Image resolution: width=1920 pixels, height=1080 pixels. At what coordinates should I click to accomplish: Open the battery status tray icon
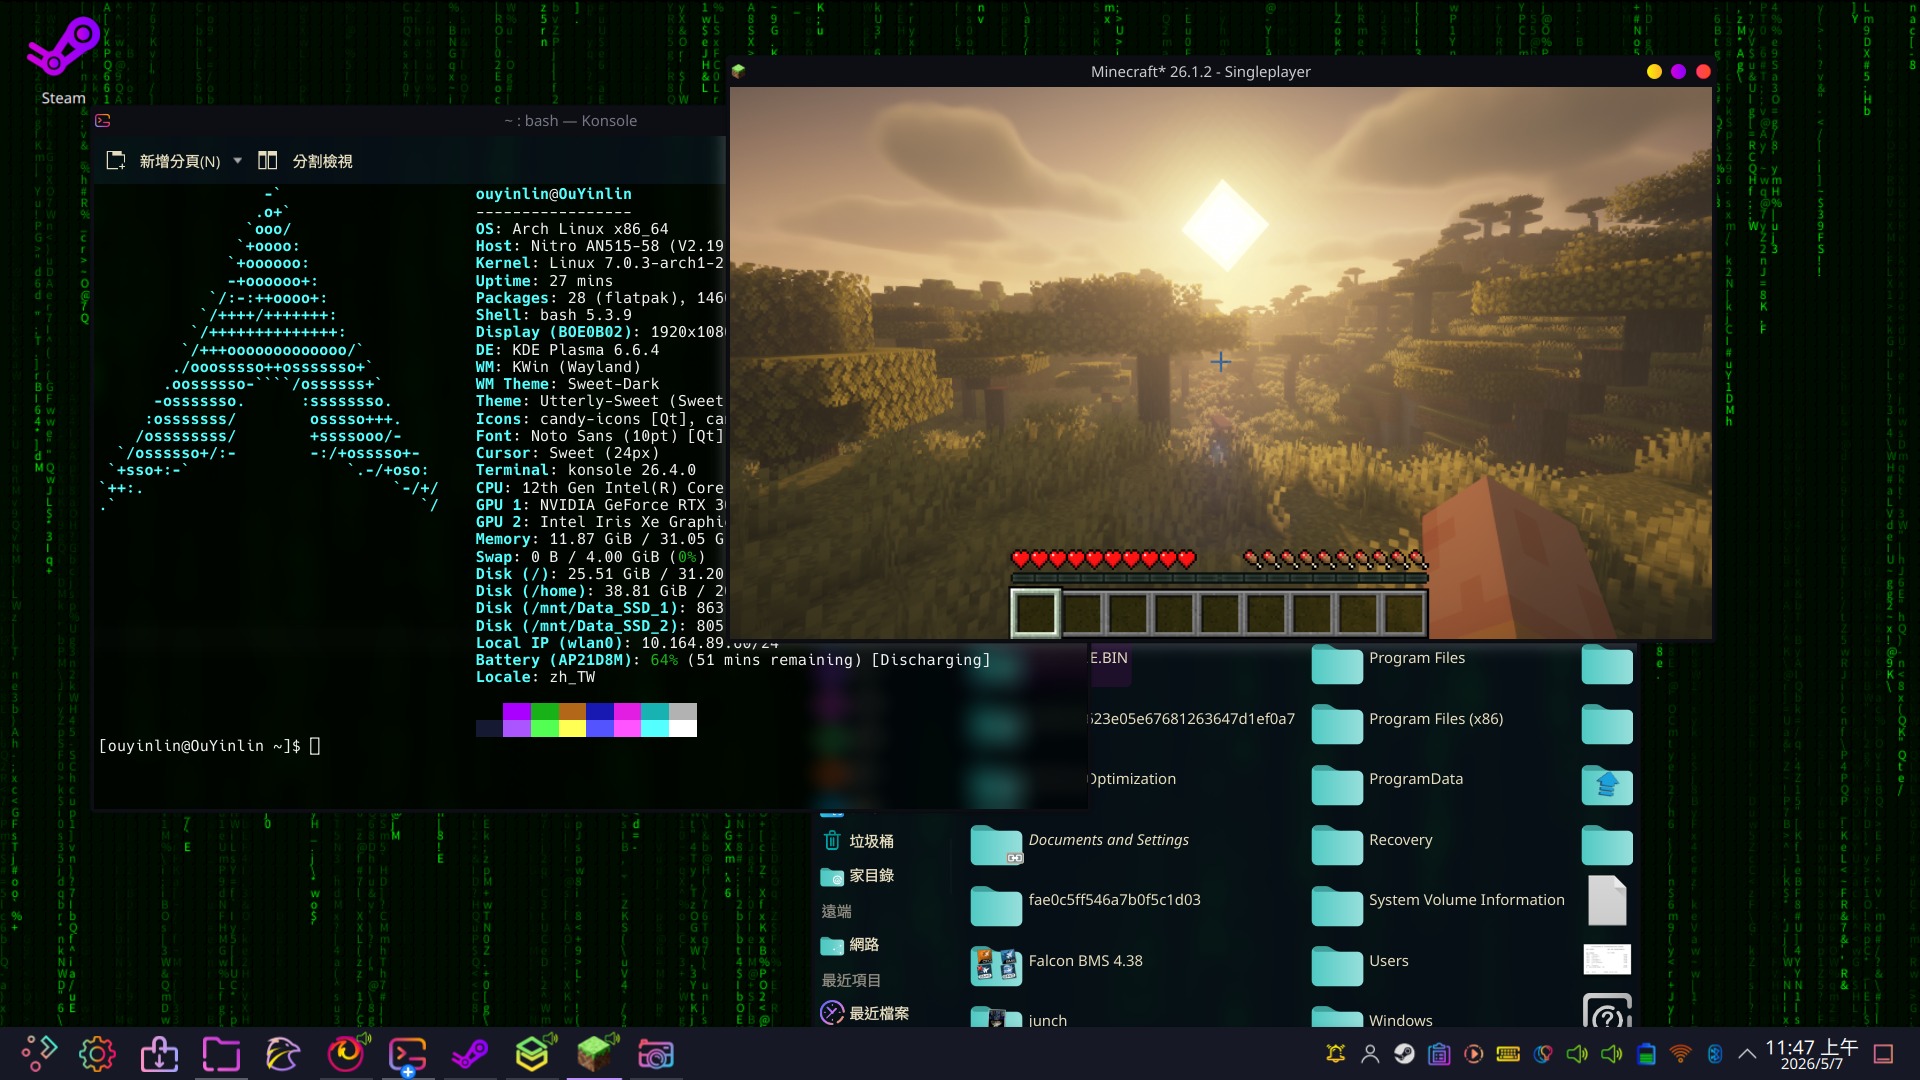point(1646,1054)
